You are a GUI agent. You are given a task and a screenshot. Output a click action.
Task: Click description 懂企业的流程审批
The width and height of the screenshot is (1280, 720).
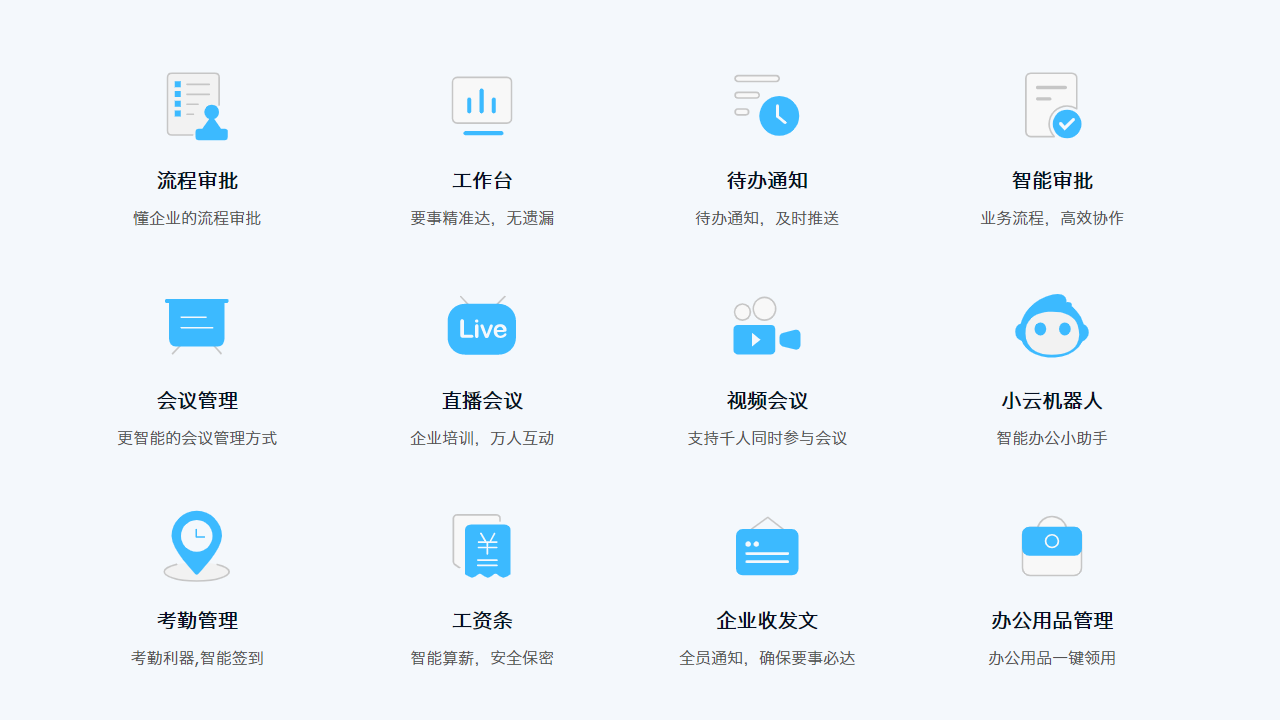(x=197, y=218)
